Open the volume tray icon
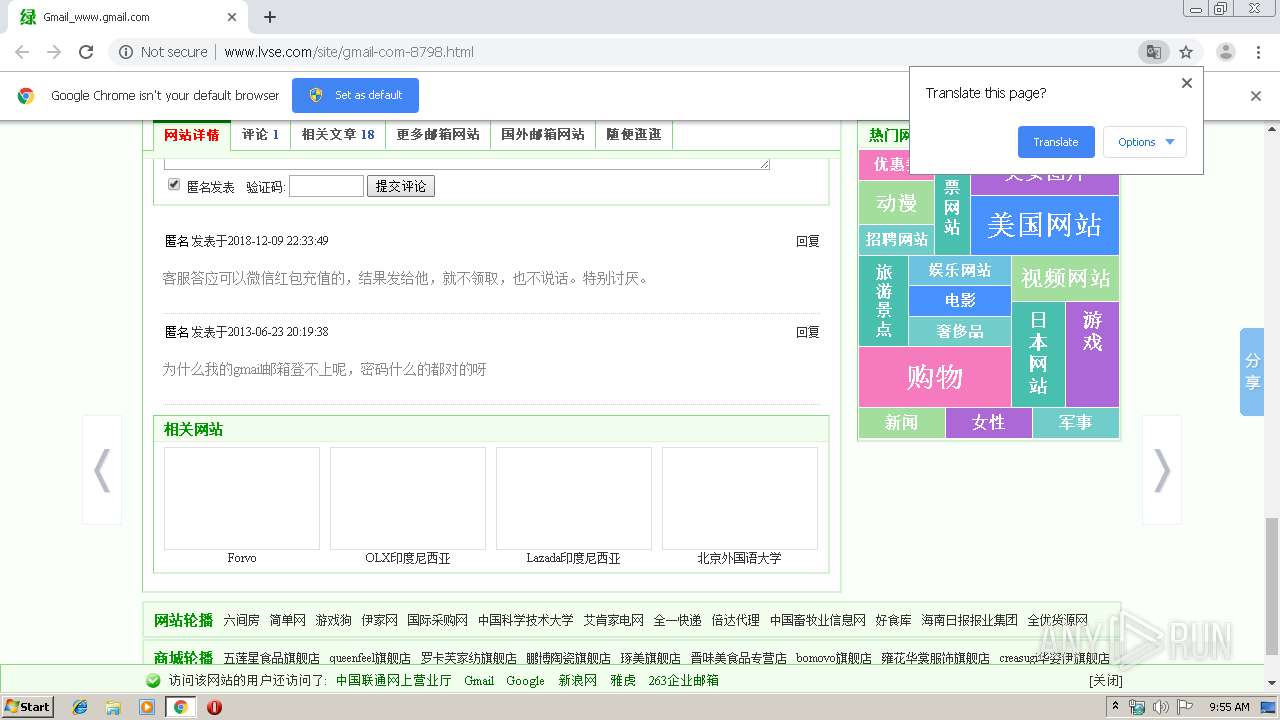Viewport: 1280px width, 720px height. pyautogui.click(x=1161, y=707)
